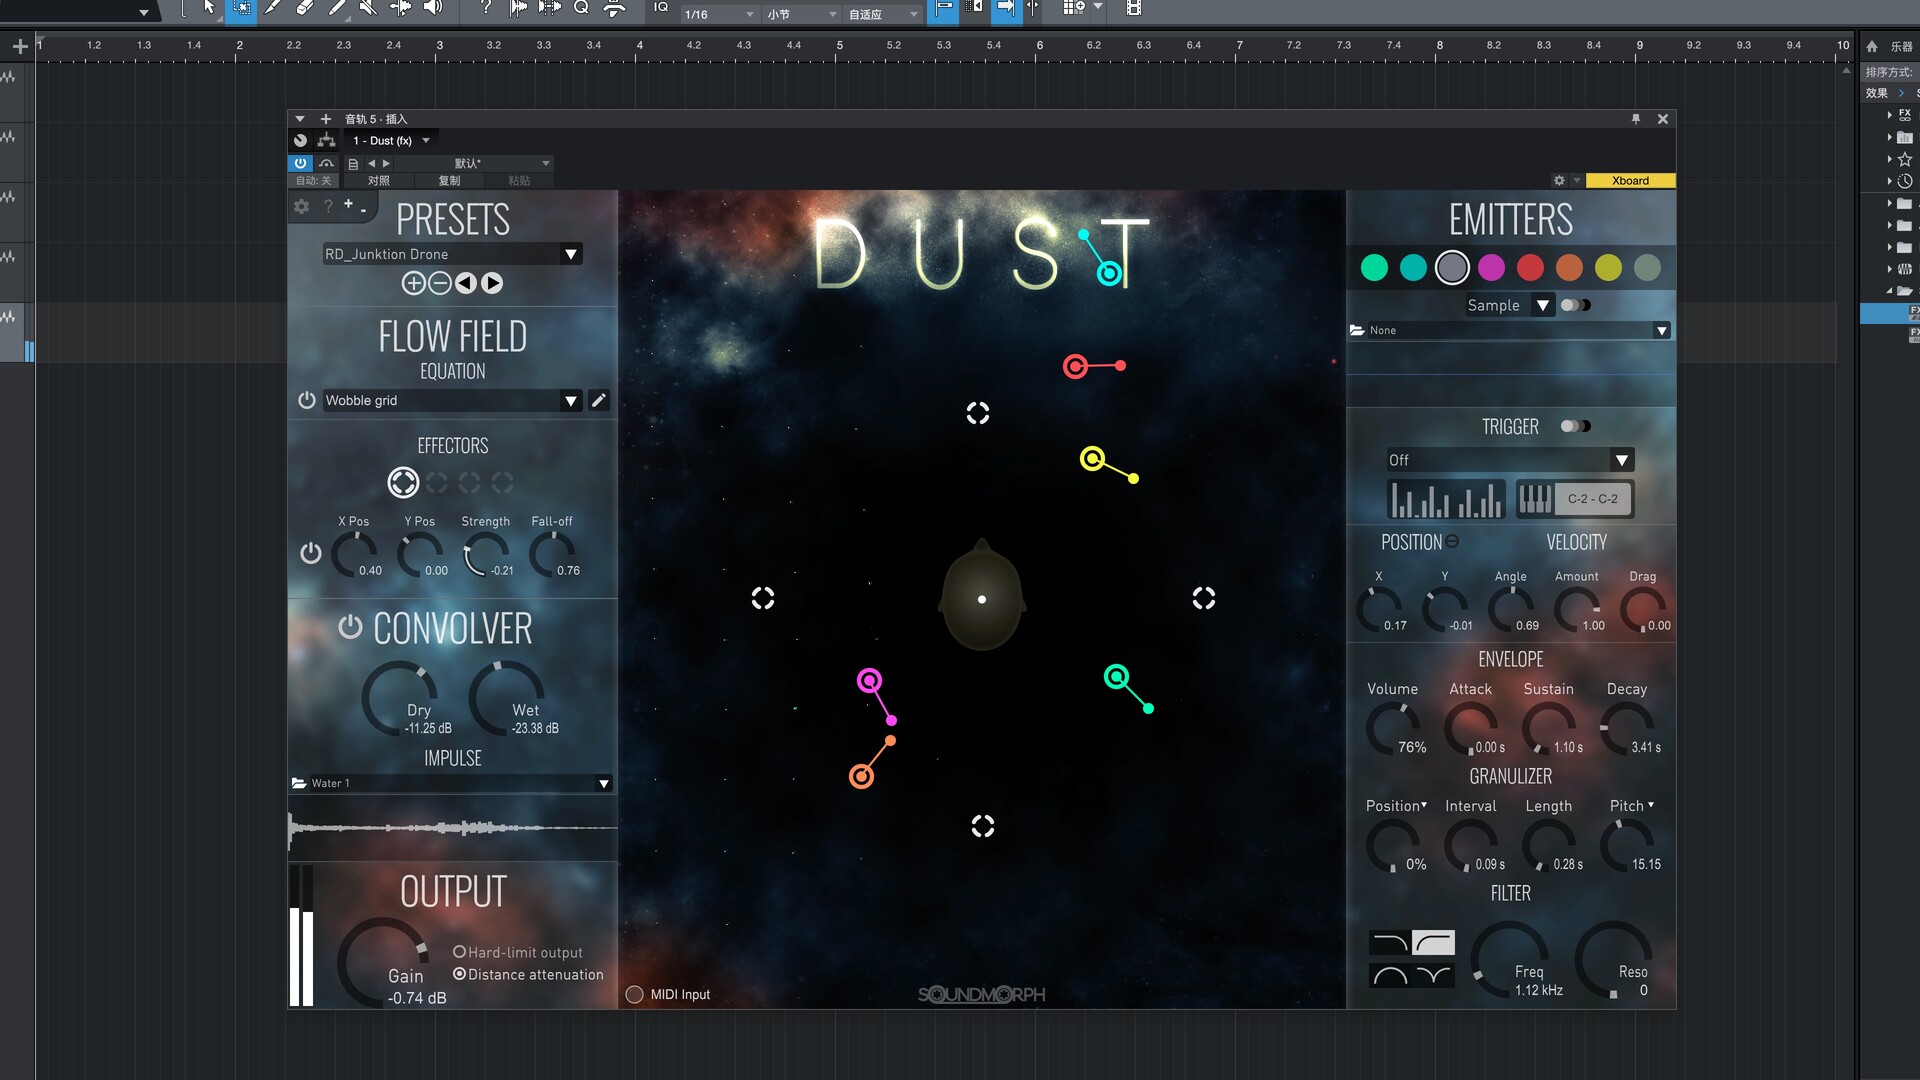Click the 复制 copy tab
The height and width of the screenshot is (1080, 1920).
pos(449,181)
